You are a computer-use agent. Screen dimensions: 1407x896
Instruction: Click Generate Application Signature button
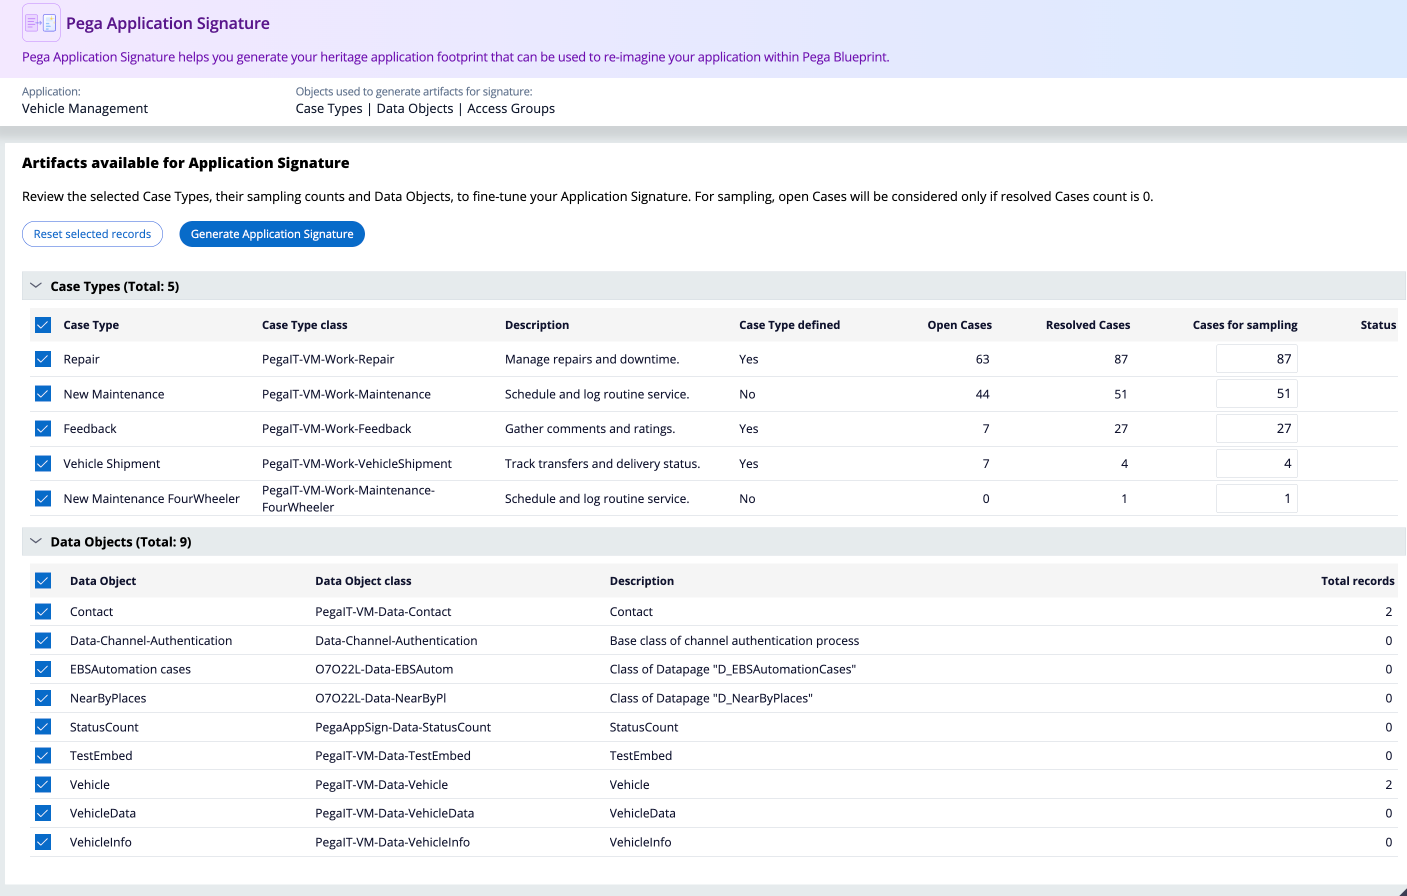[272, 234]
